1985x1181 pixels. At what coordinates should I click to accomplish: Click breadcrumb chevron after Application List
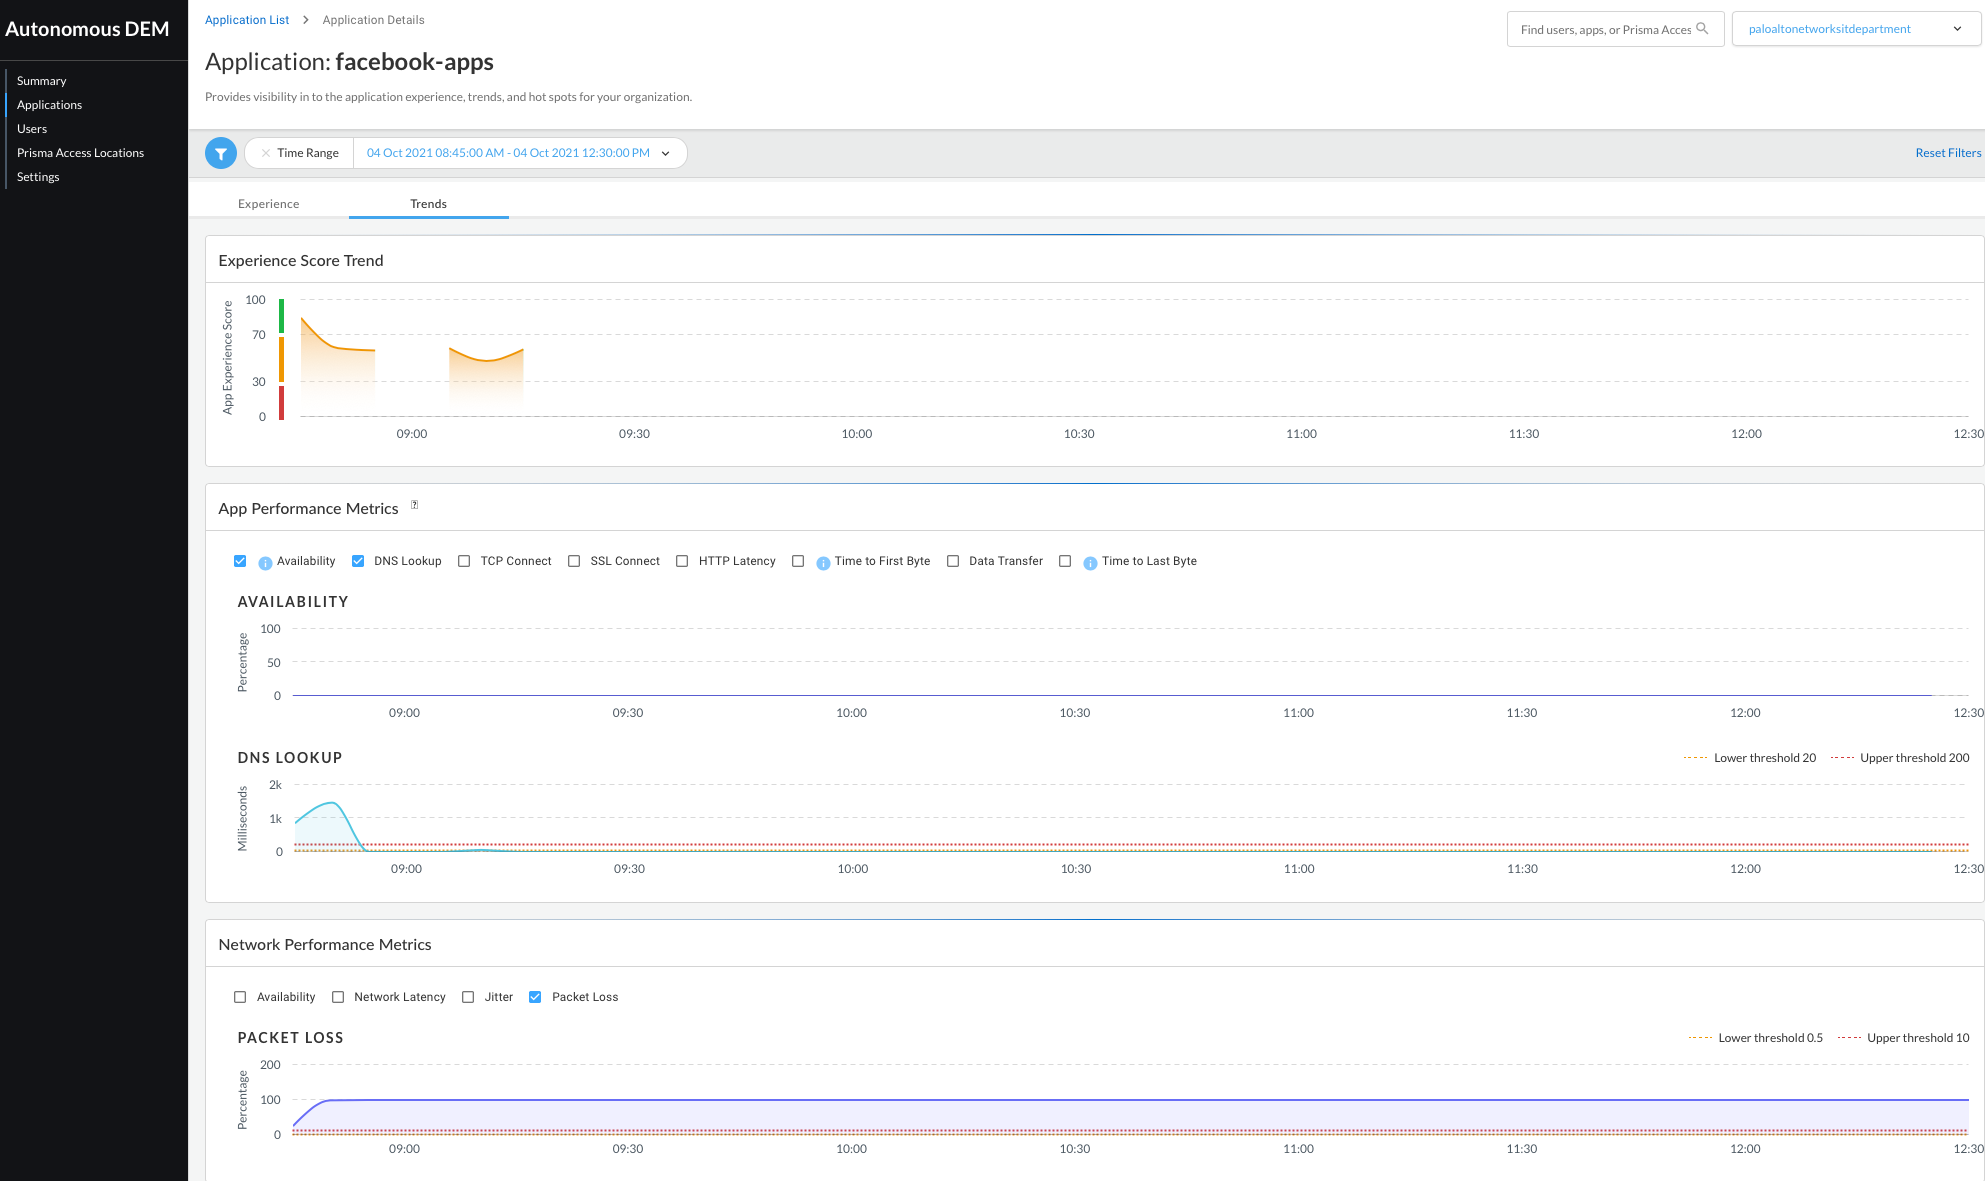[x=306, y=20]
